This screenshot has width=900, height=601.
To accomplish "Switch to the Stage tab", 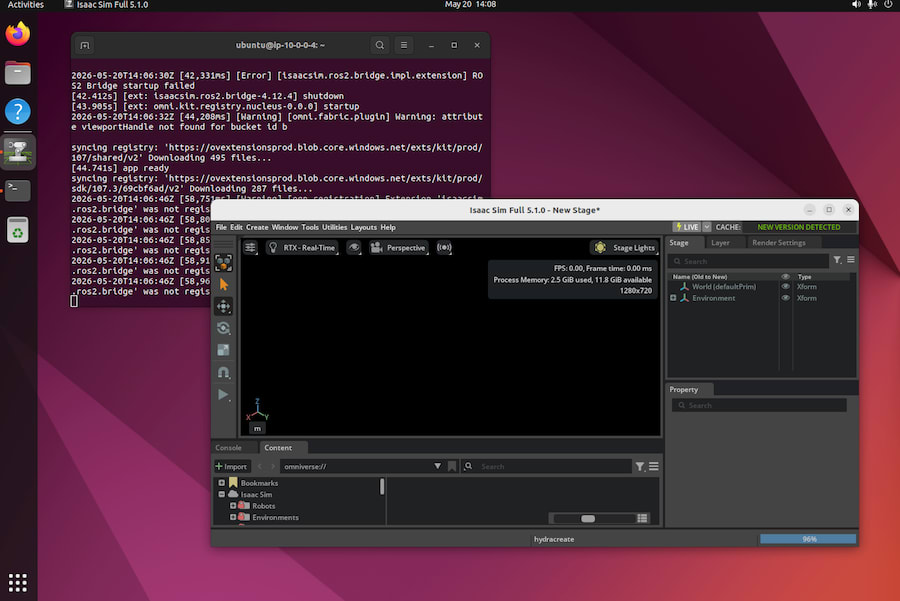I will tap(679, 243).
